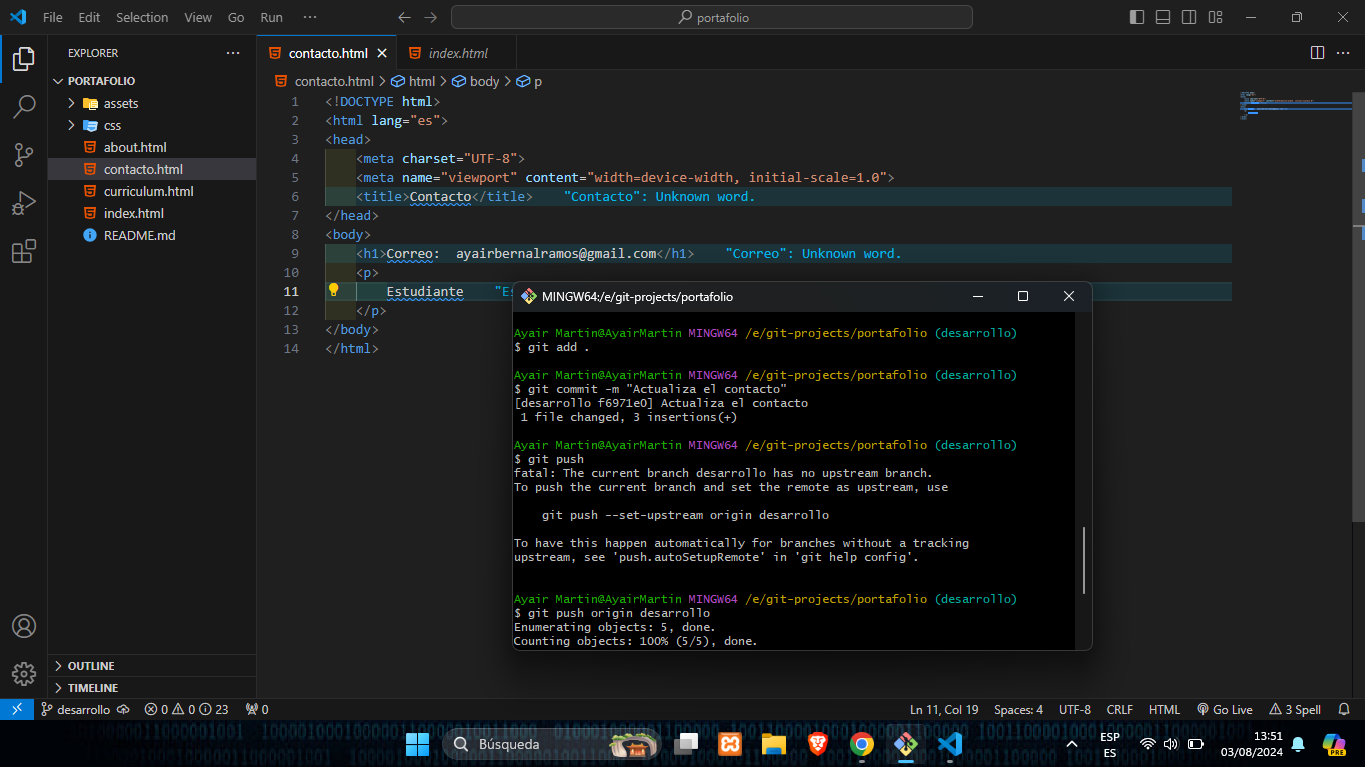Expand the css folder
Viewport: 1365px width, 767px height.
[x=152, y=125]
